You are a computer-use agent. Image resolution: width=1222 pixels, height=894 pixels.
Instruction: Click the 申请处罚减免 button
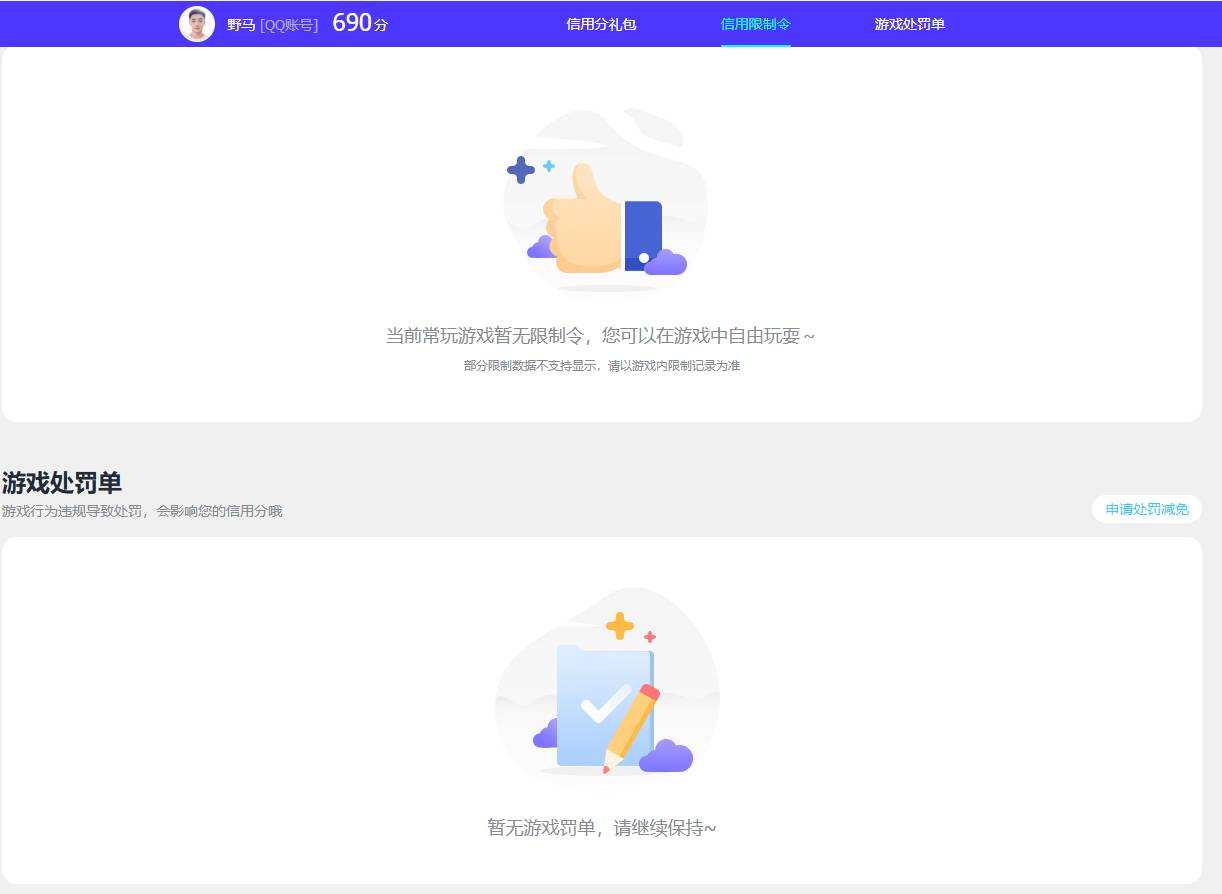pyautogui.click(x=1147, y=509)
